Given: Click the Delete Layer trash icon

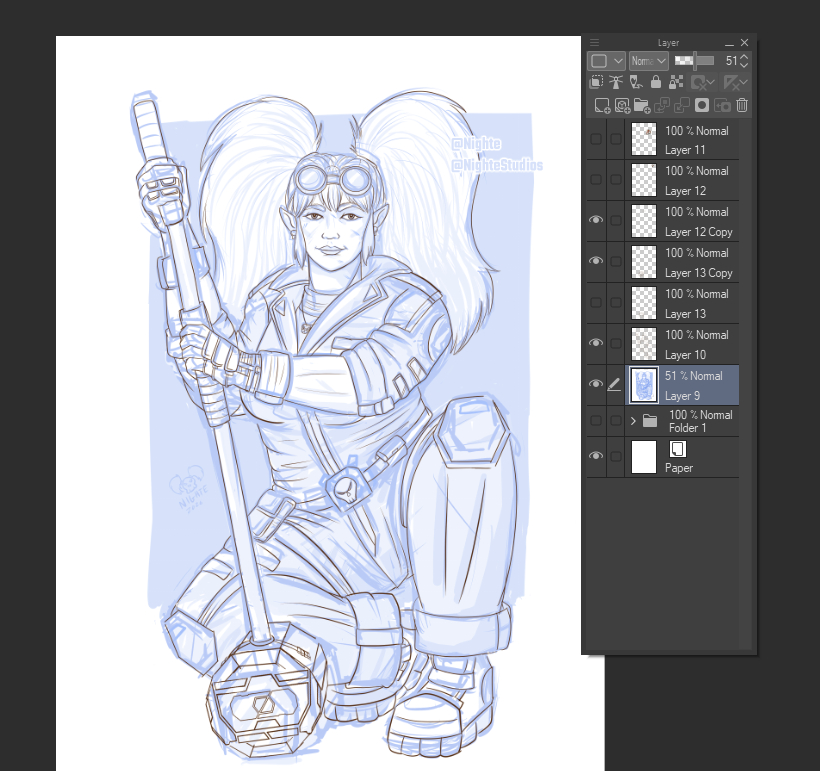Looking at the screenshot, I should click(742, 105).
